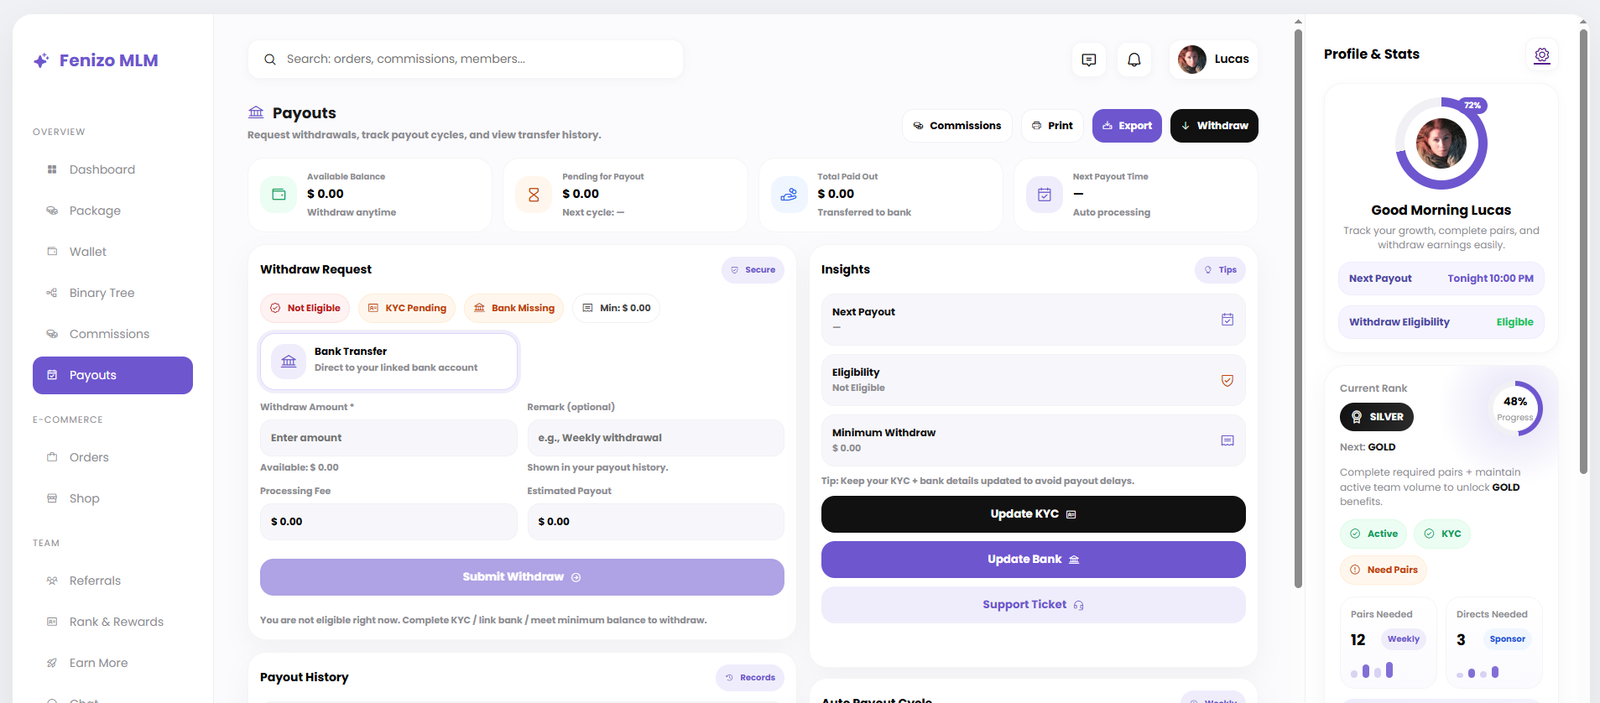Click the Payouts heading bank icon

256,112
